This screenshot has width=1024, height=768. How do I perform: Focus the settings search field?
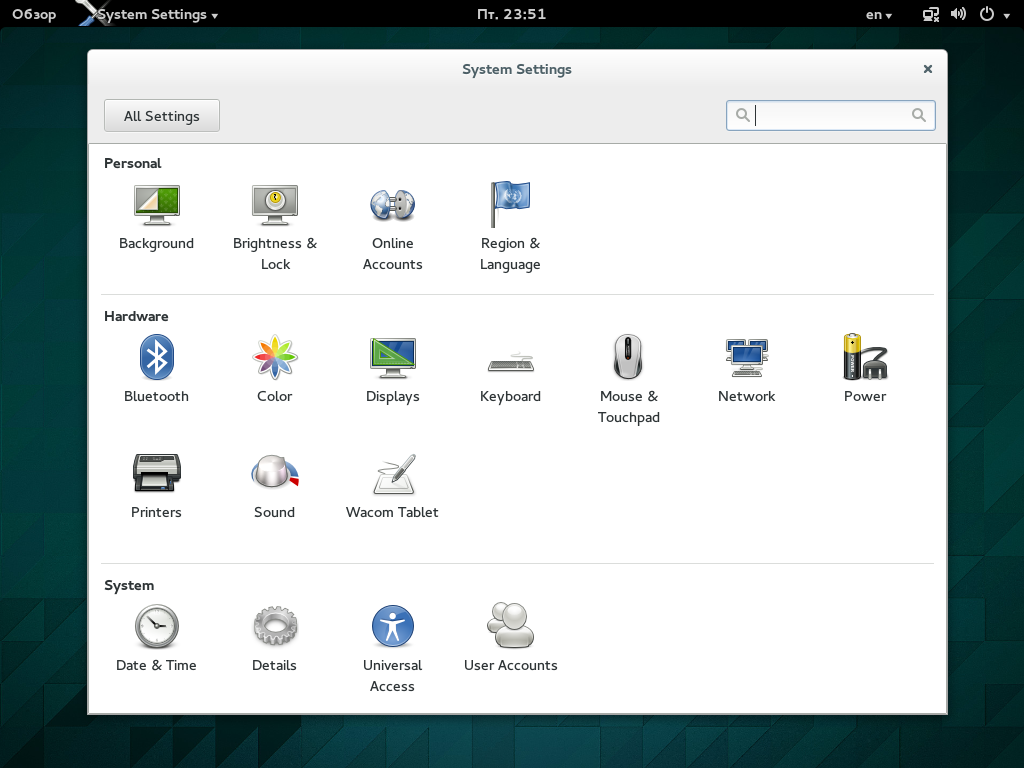pos(831,116)
